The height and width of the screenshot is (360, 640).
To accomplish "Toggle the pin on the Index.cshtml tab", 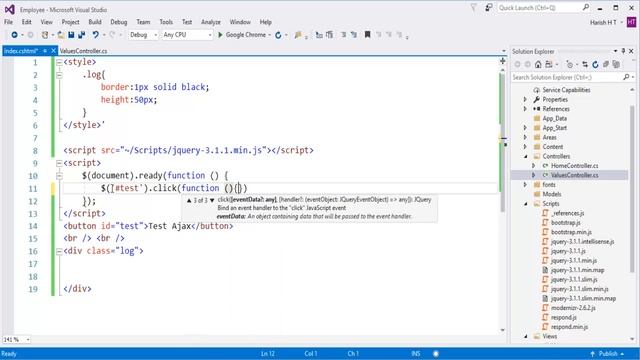I will (x=45, y=51).
